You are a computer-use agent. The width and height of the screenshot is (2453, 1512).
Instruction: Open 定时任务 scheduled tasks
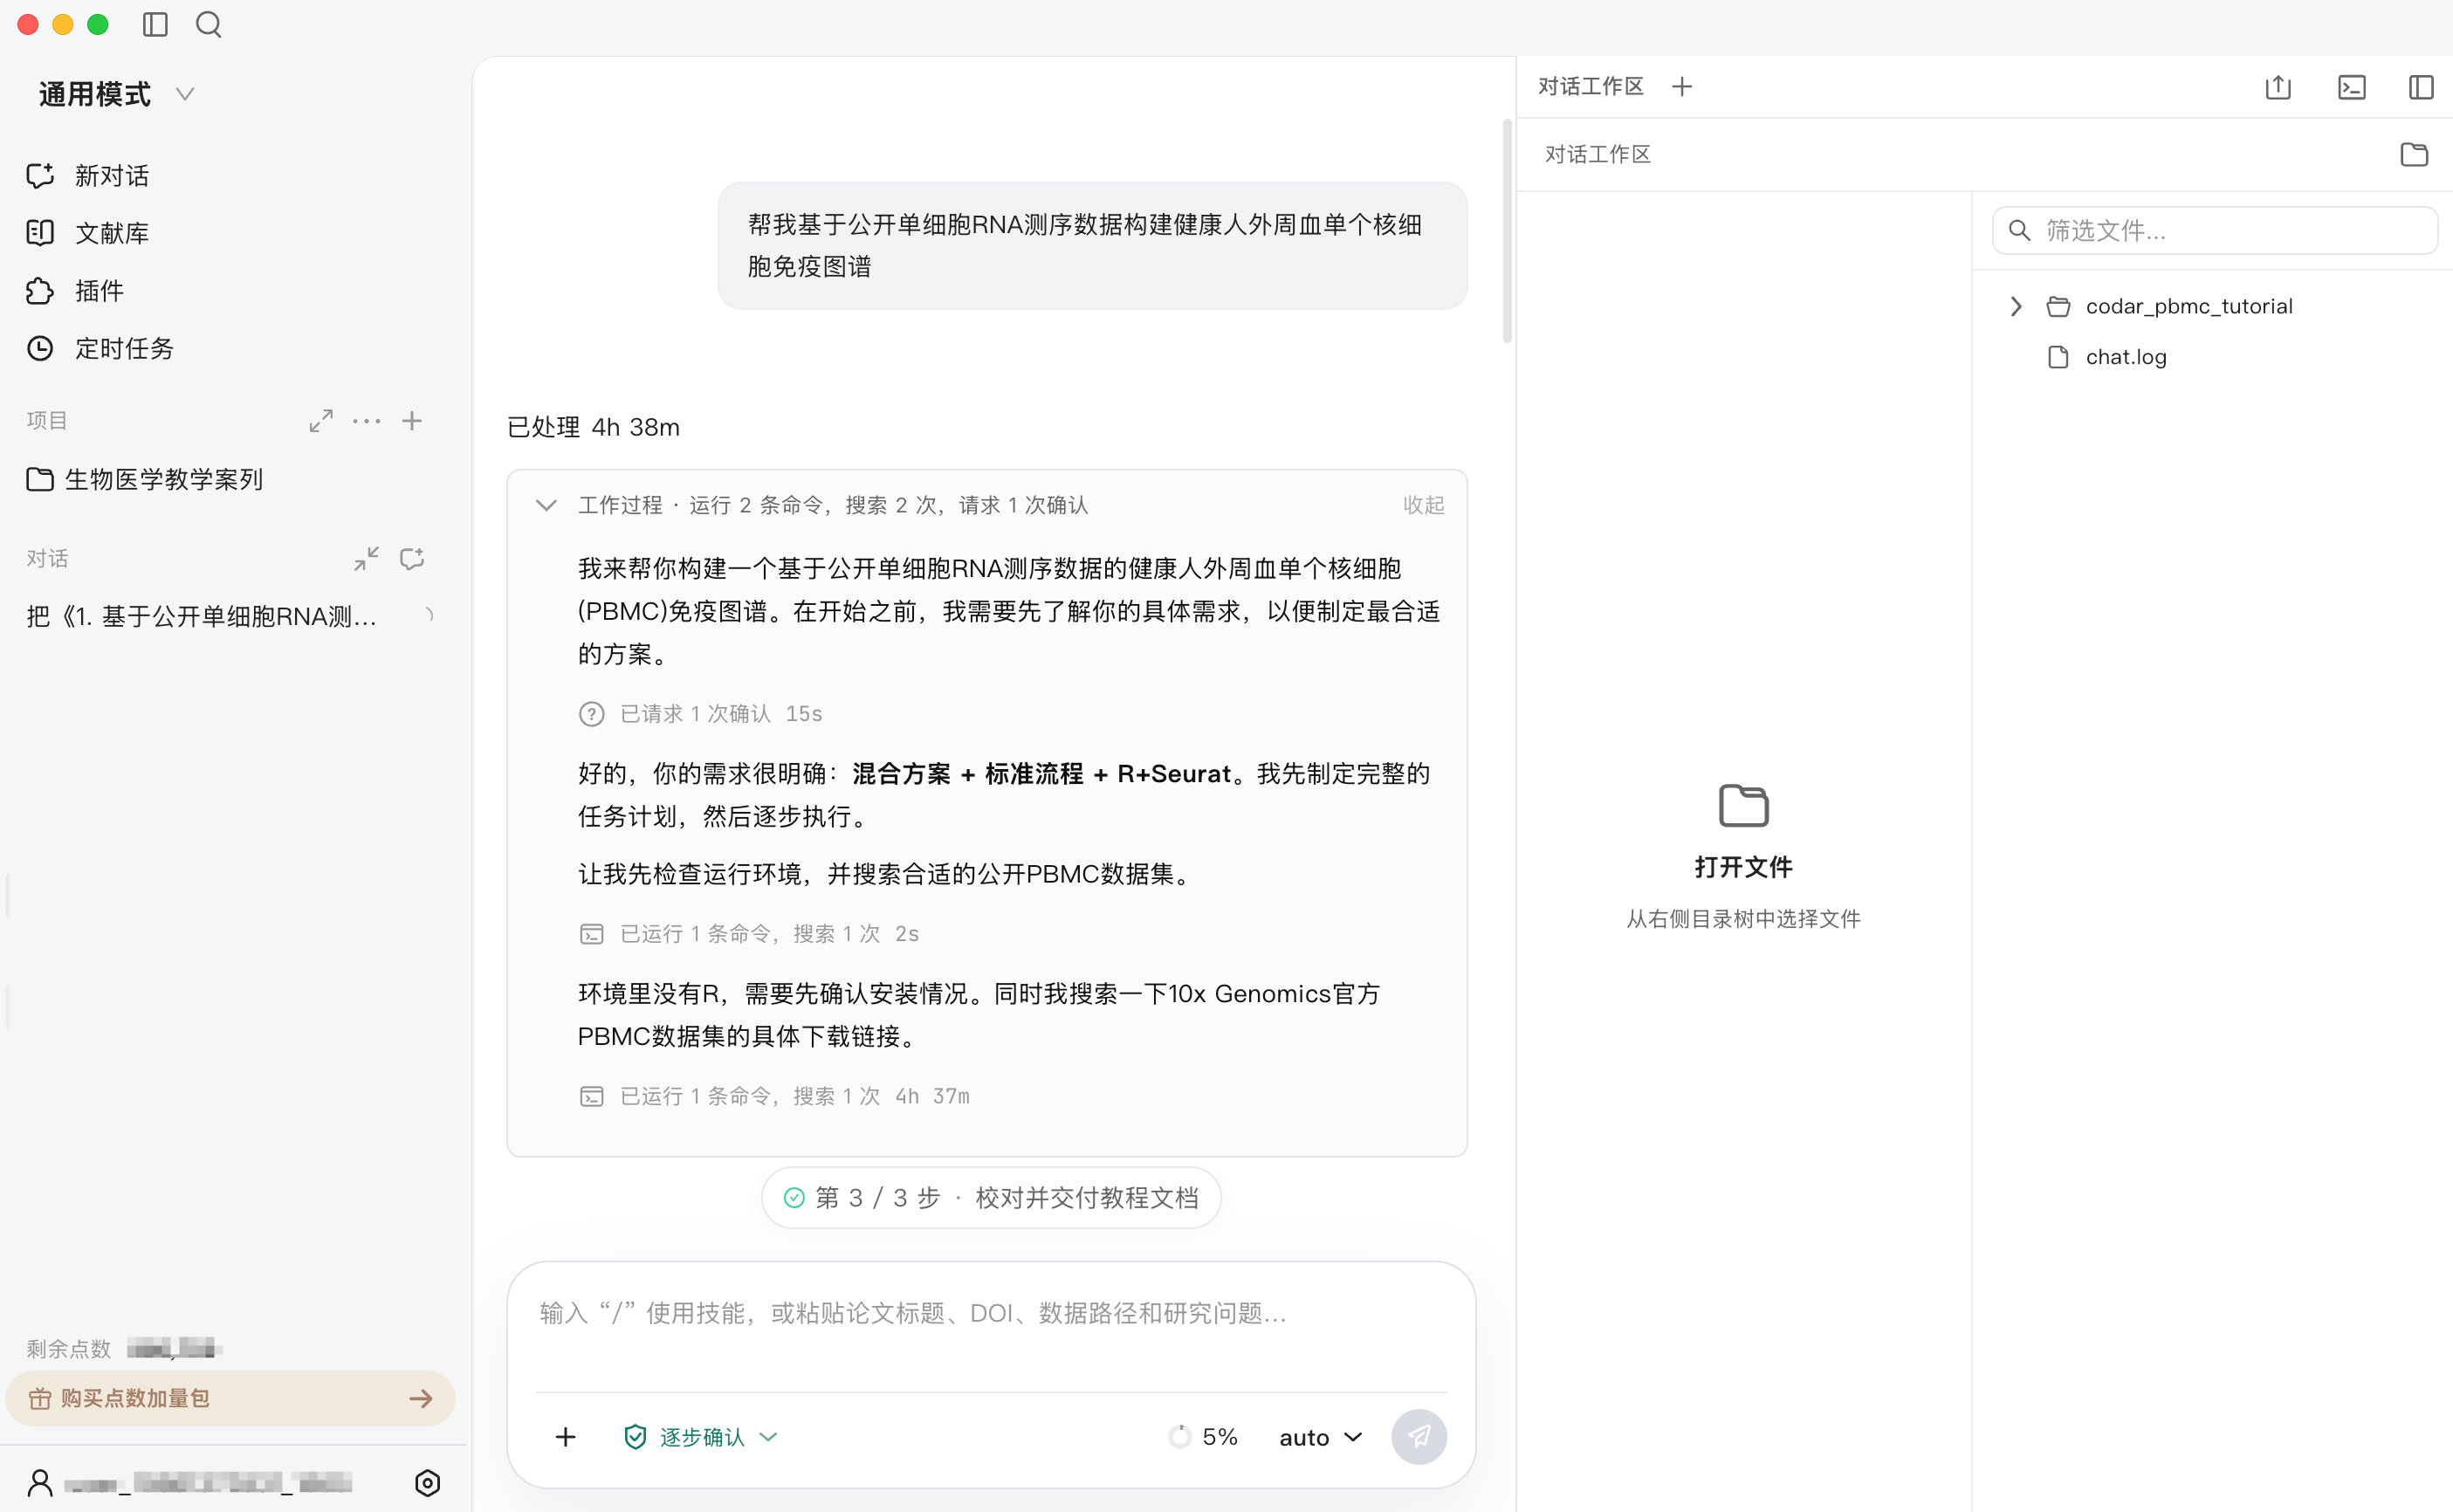pos(100,348)
